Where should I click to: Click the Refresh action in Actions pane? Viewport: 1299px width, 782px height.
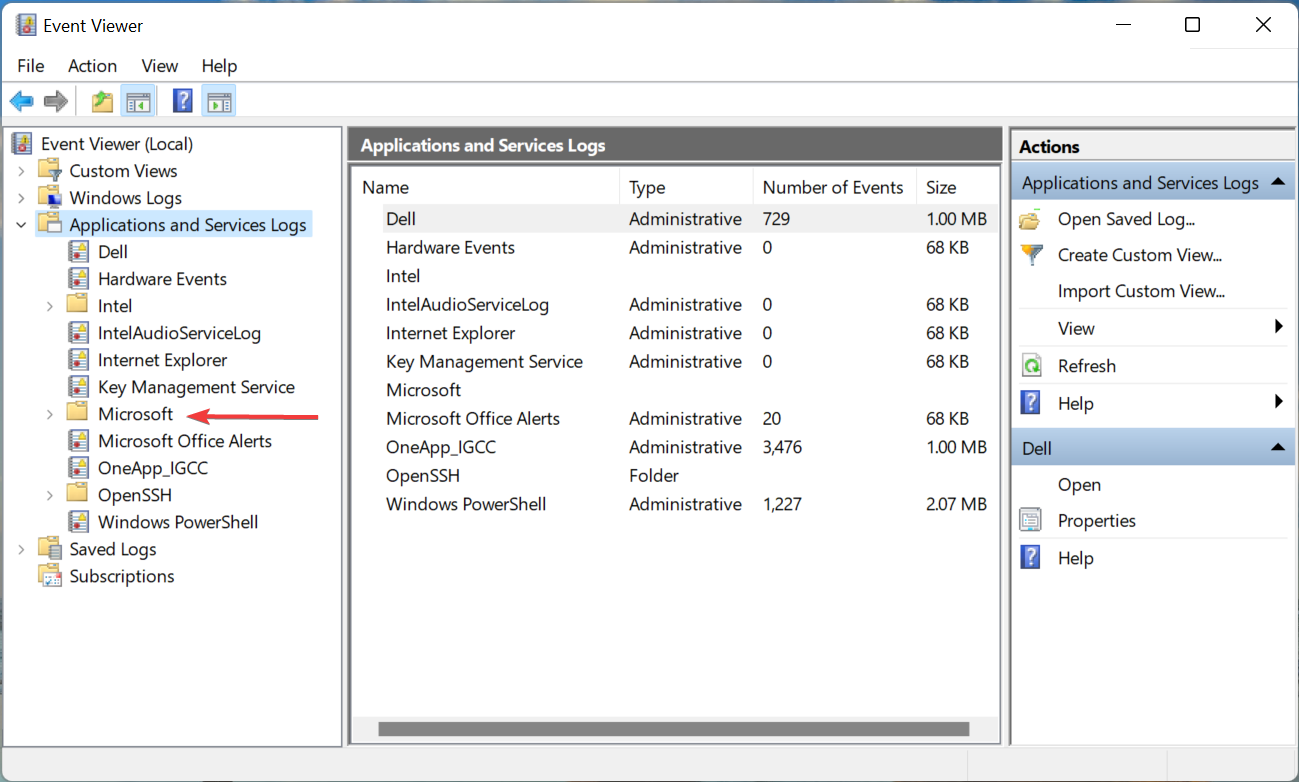pos(1086,366)
